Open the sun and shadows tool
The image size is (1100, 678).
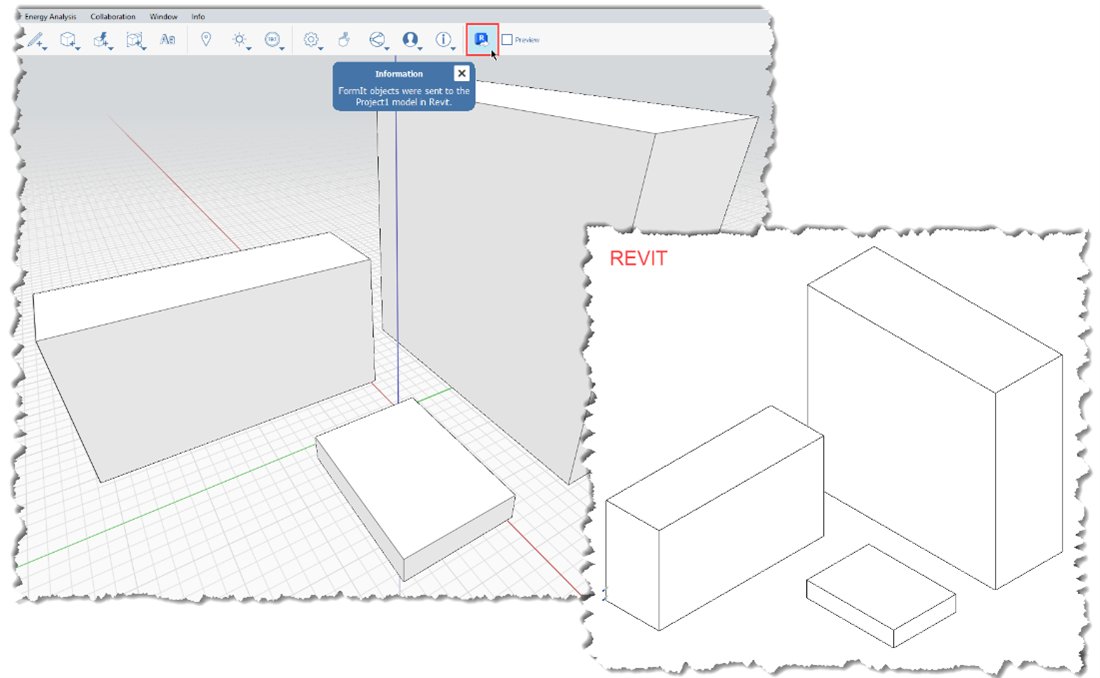pos(238,38)
